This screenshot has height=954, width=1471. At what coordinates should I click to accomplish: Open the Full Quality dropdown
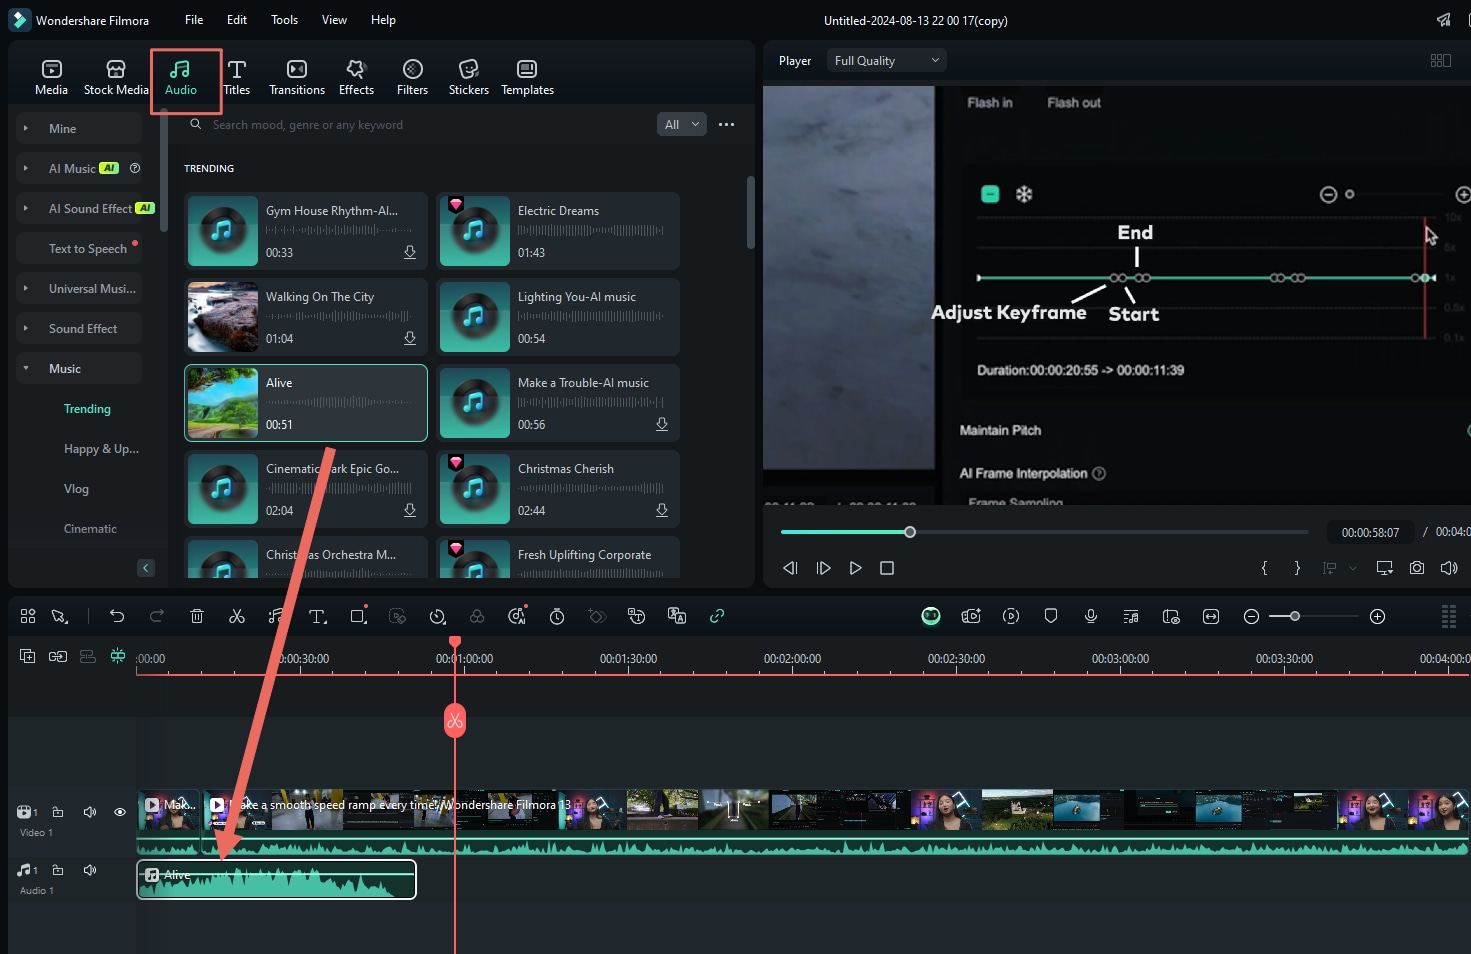click(887, 61)
